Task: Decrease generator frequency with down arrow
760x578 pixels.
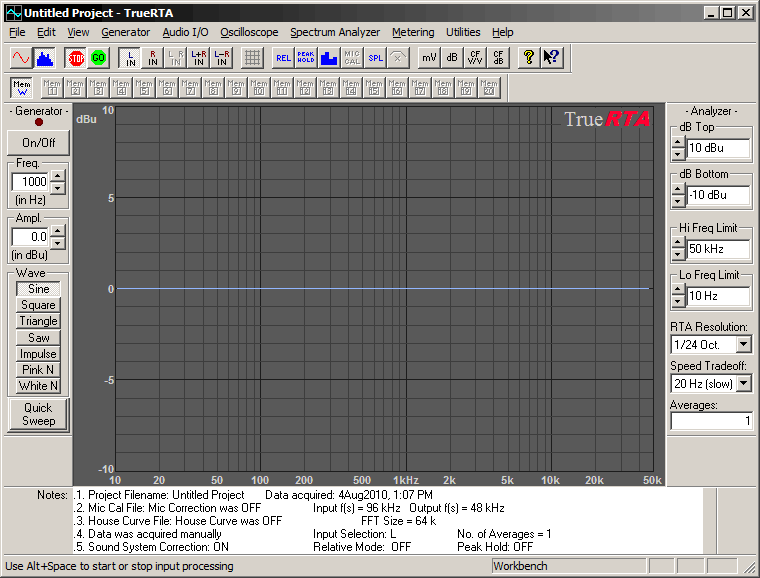Action: coord(57,188)
